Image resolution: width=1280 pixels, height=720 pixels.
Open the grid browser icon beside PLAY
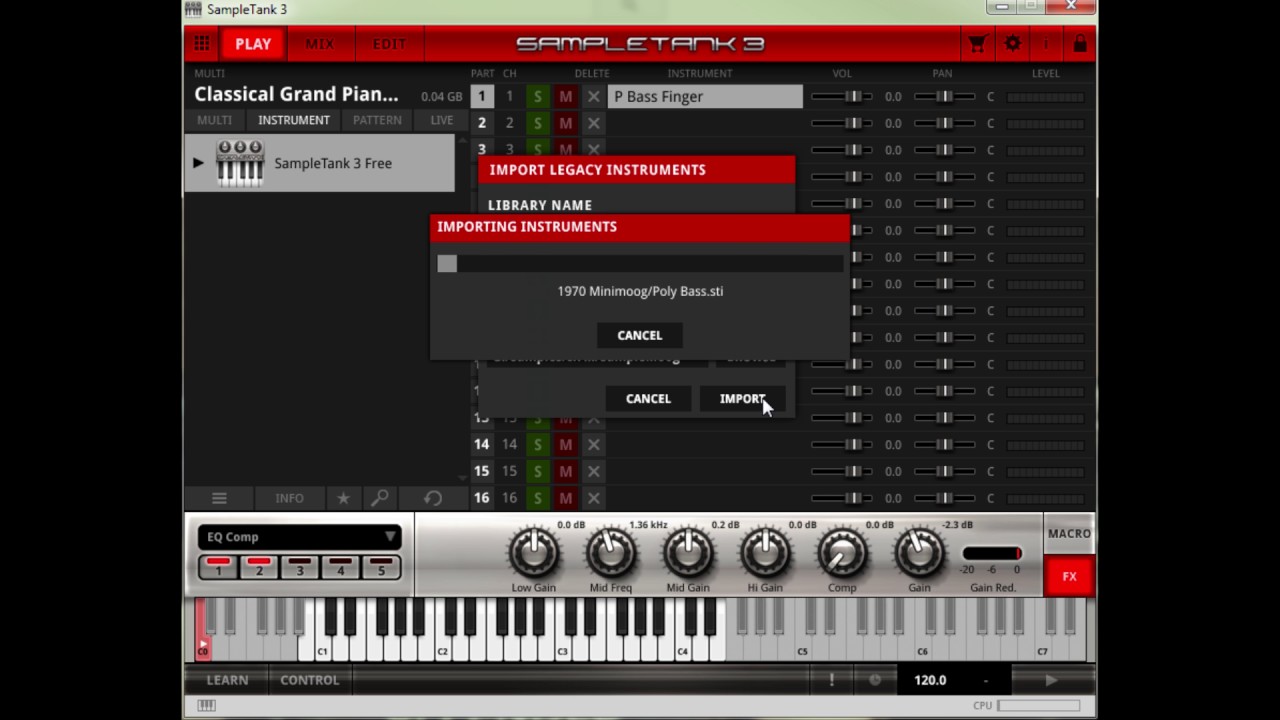(x=202, y=44)
